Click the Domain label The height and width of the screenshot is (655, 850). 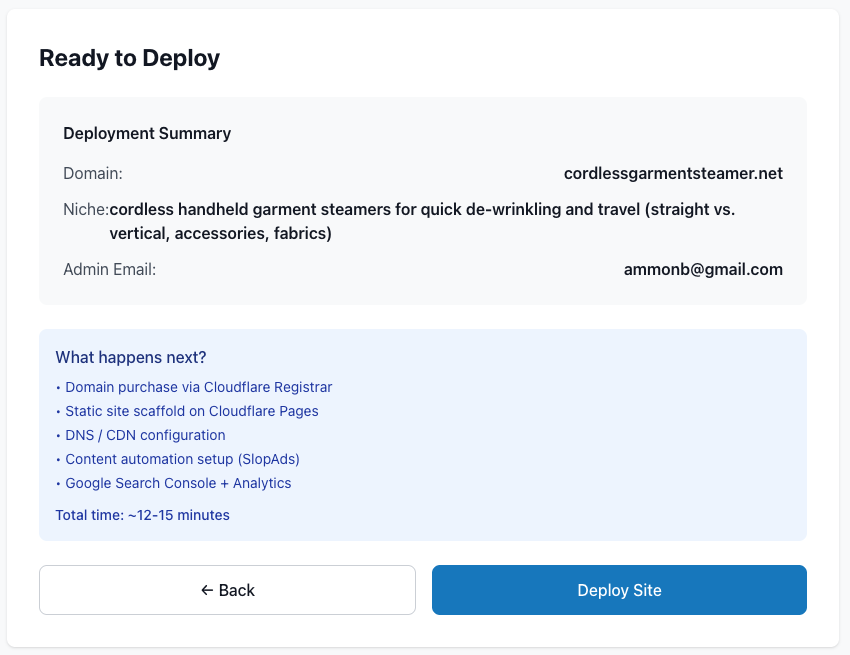[93, 174]
